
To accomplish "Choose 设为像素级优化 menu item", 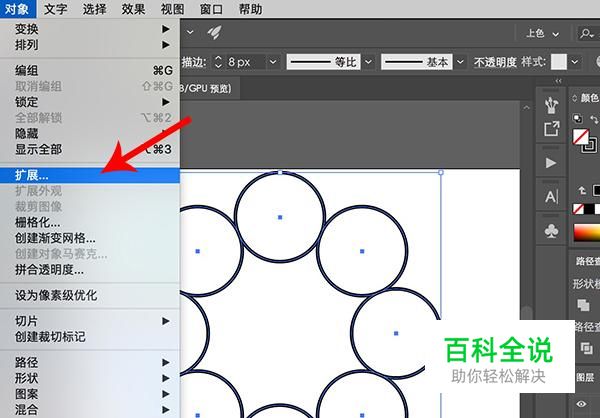I will [90, 296].
